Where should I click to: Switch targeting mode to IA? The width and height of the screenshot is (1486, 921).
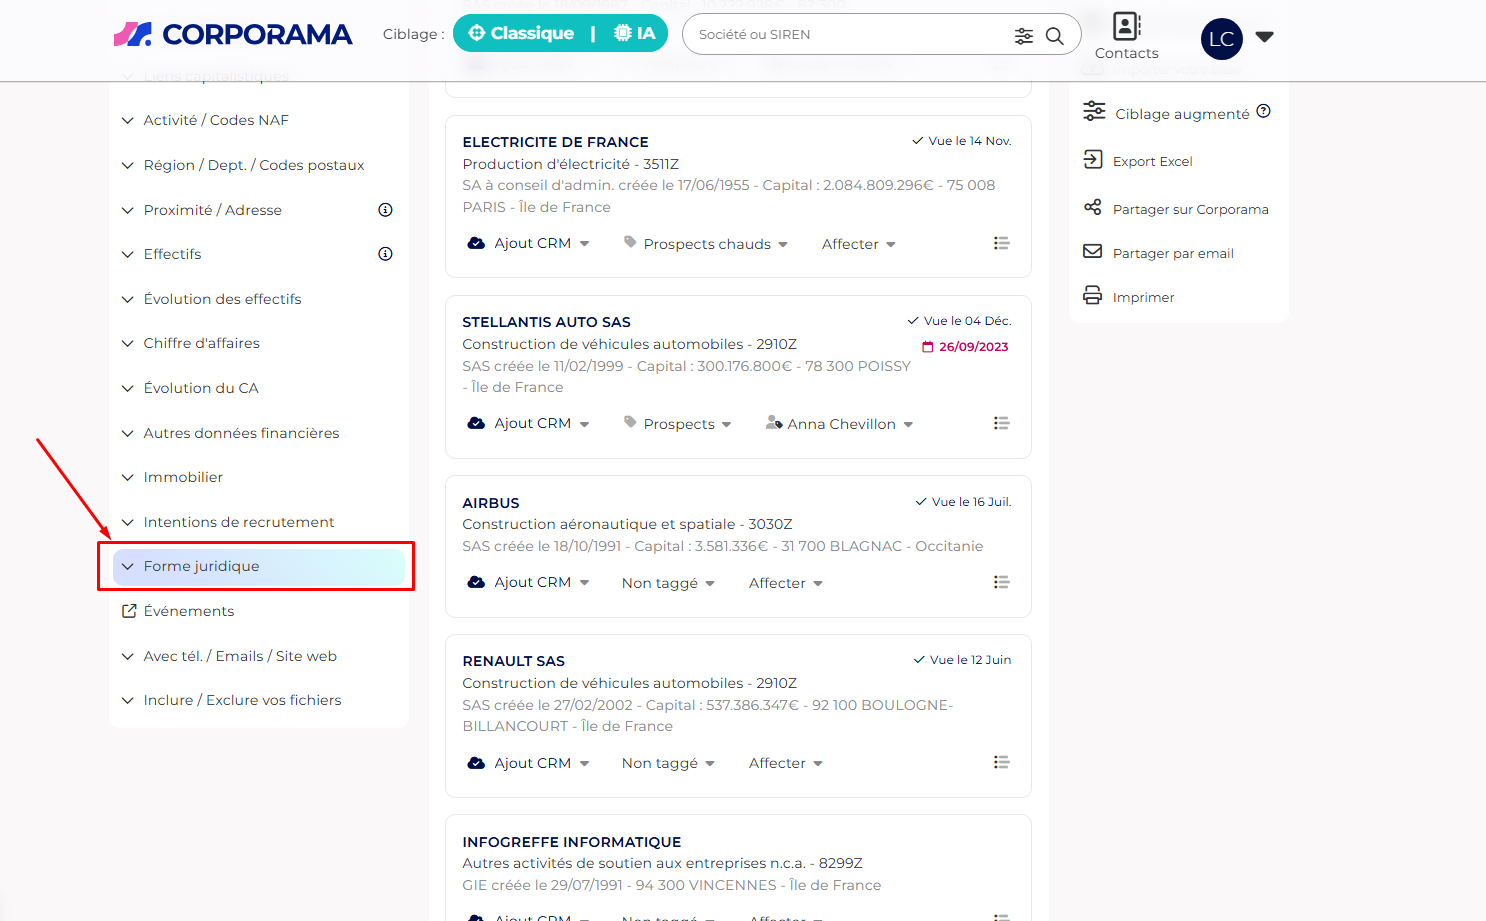pyautogui.click(x=635, y=34)
